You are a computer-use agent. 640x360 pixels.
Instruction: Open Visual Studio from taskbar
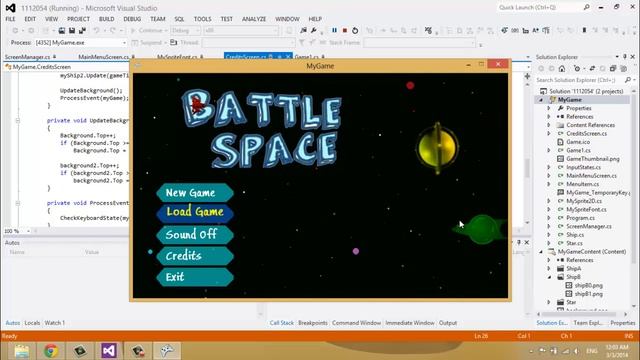[x=109, y=351]
